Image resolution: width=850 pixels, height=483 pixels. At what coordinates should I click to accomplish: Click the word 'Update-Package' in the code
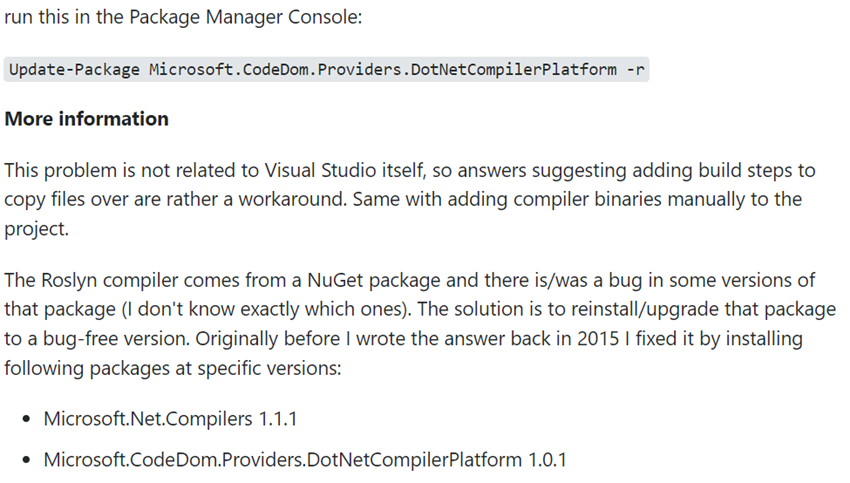[x=74, y=70]
